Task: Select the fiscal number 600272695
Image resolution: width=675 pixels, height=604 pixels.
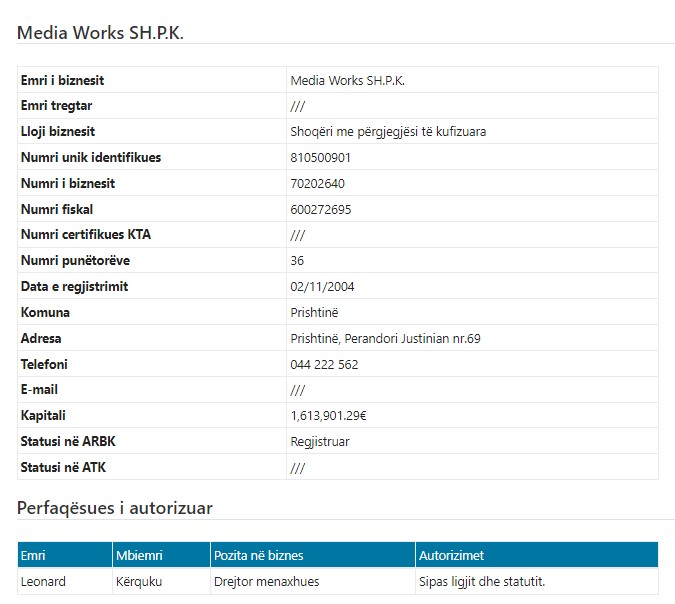Action: [320, 209]
